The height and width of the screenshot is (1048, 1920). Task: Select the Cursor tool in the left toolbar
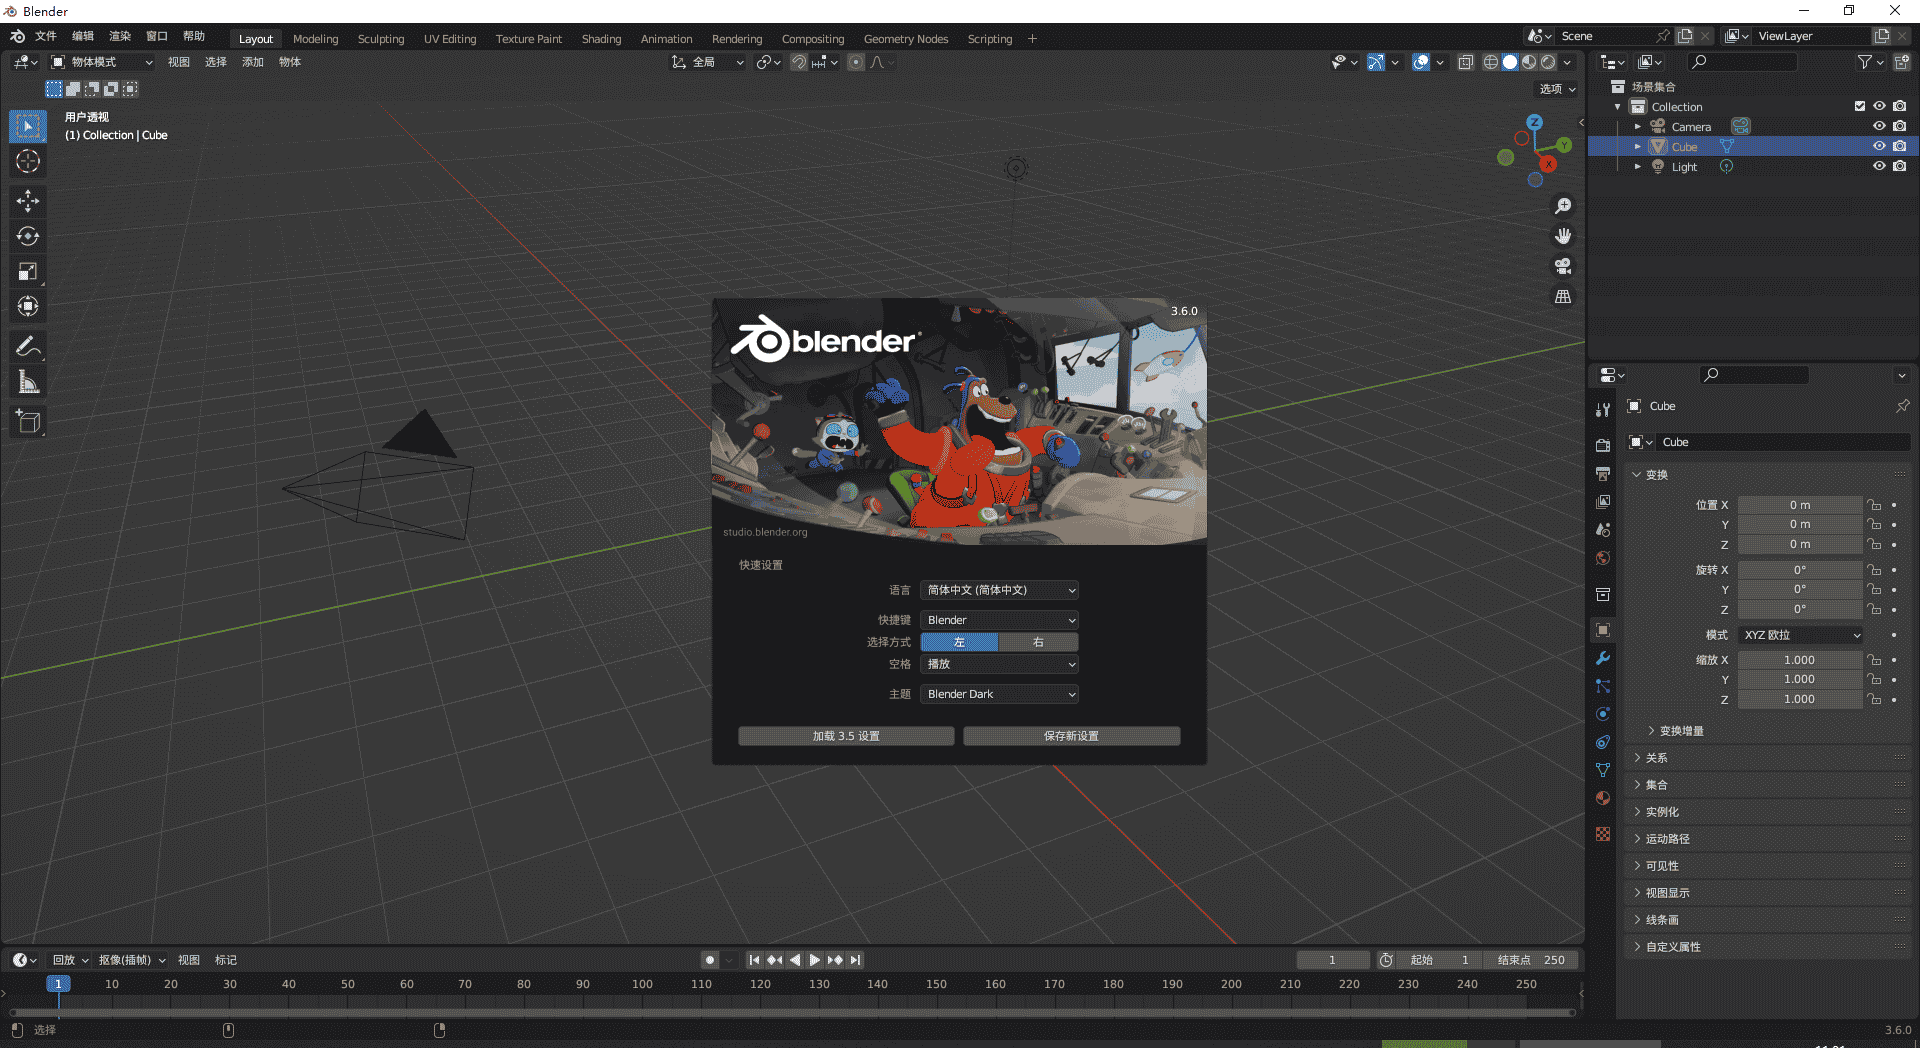point(28,161)
